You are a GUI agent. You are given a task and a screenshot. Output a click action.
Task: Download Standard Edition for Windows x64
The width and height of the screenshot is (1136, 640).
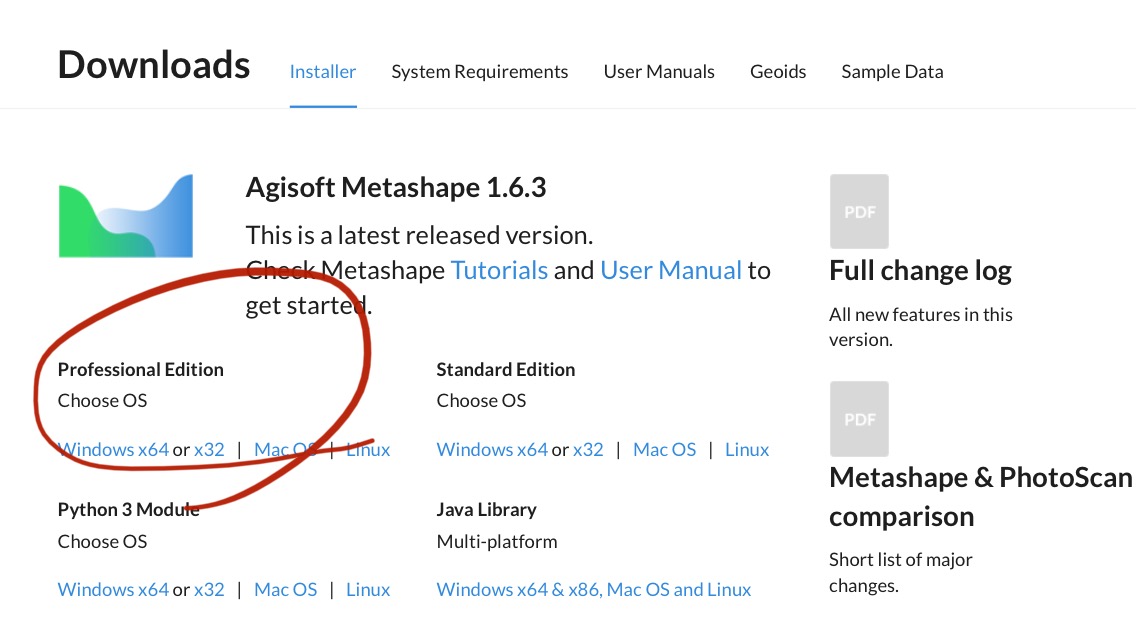492,450
